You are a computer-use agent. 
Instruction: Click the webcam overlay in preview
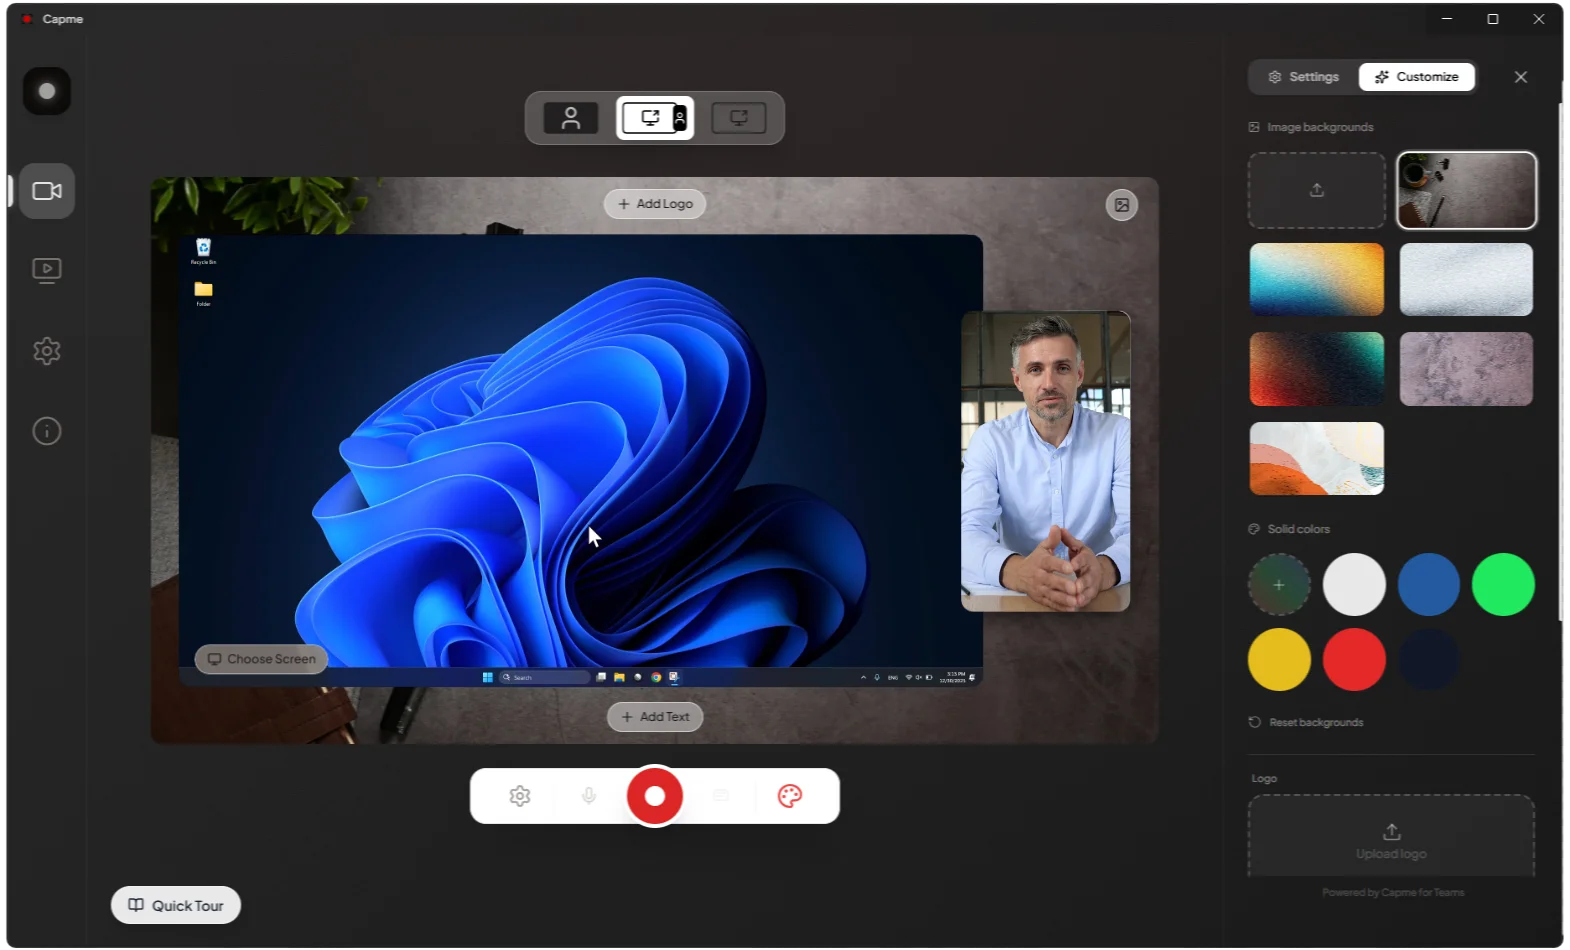[1045, 461]
